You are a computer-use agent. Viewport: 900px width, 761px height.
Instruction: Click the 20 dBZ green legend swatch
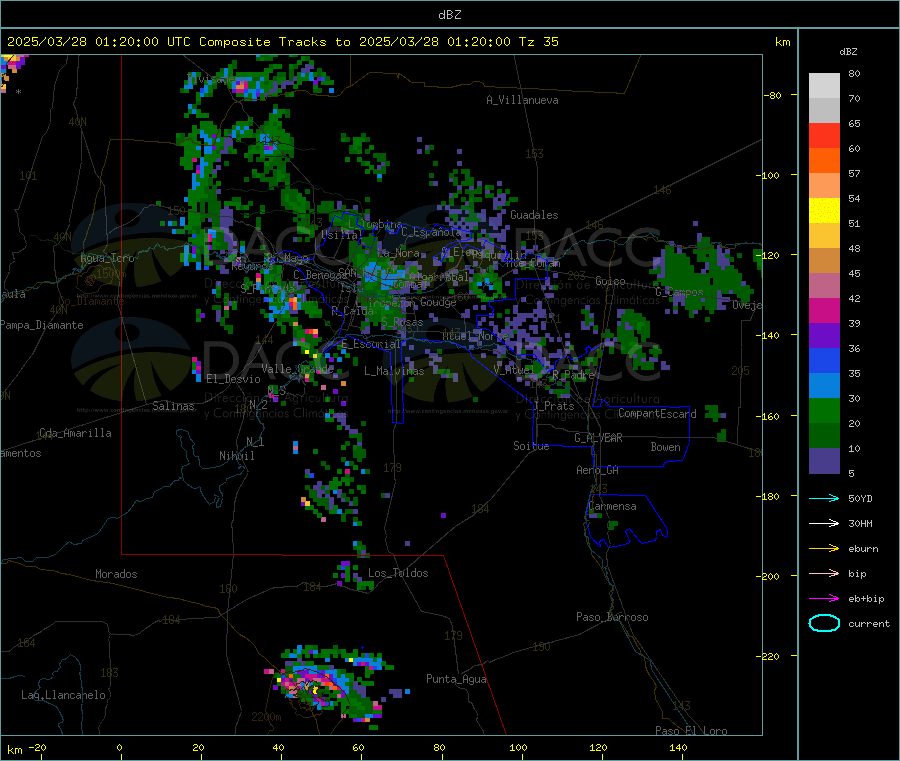824,410
